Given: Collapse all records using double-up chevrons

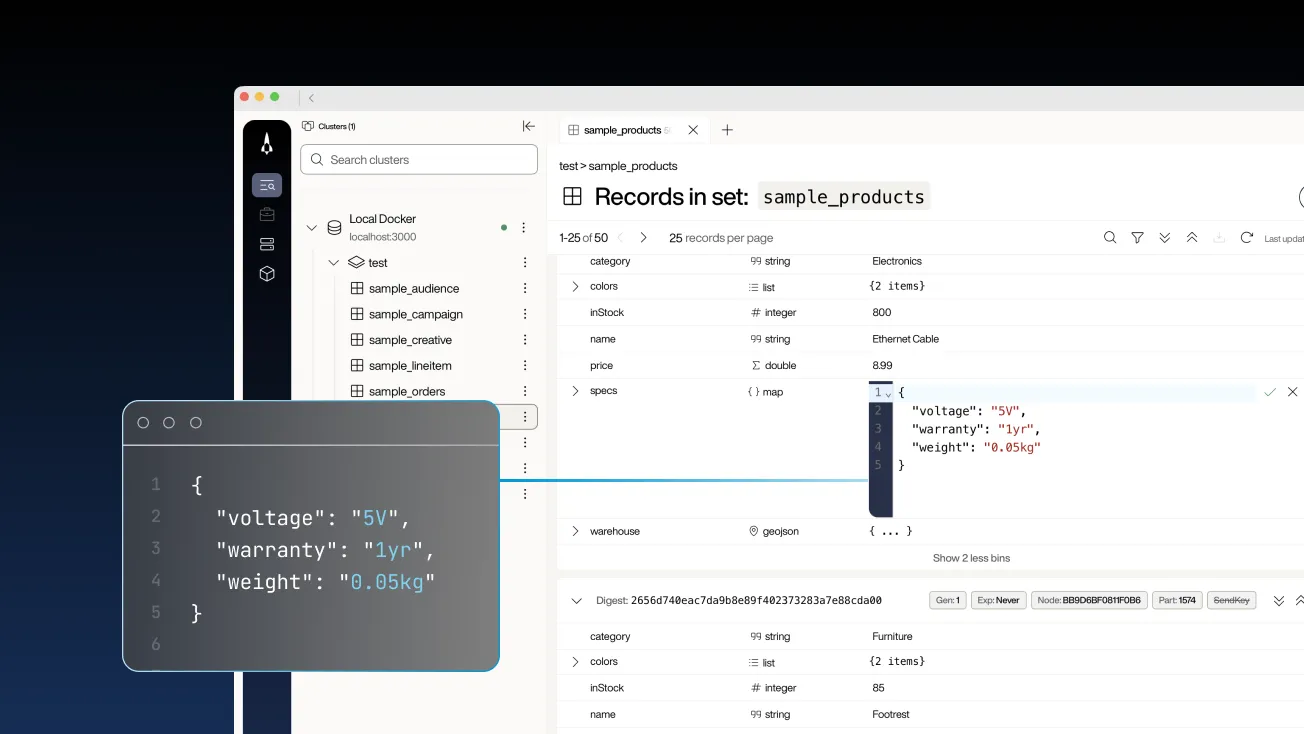Looking at the screenshot, I should pos(1191,237).
